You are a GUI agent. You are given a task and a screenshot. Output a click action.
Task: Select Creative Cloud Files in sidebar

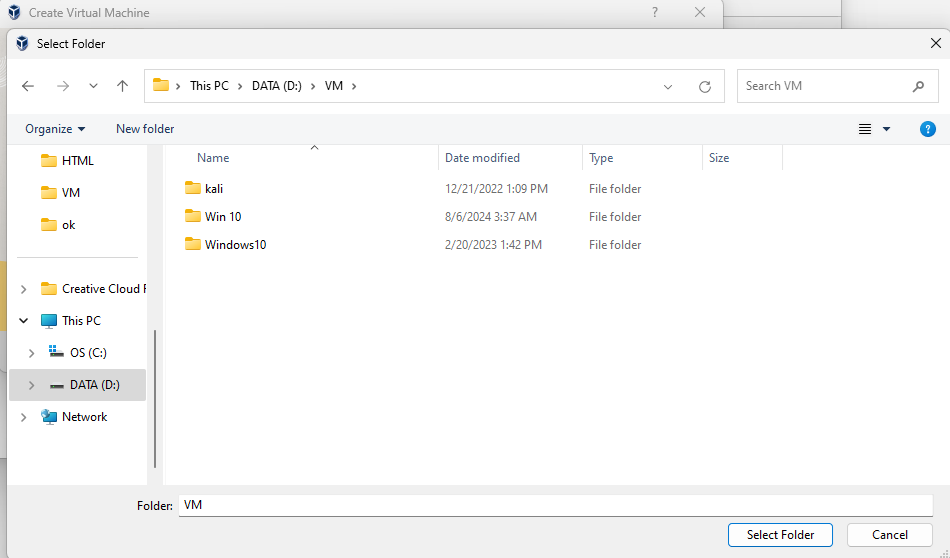[x=93, y=289]
